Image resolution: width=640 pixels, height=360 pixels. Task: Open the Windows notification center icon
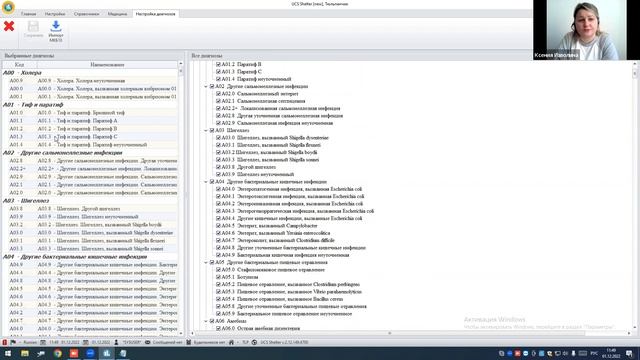tap(629, 353)
